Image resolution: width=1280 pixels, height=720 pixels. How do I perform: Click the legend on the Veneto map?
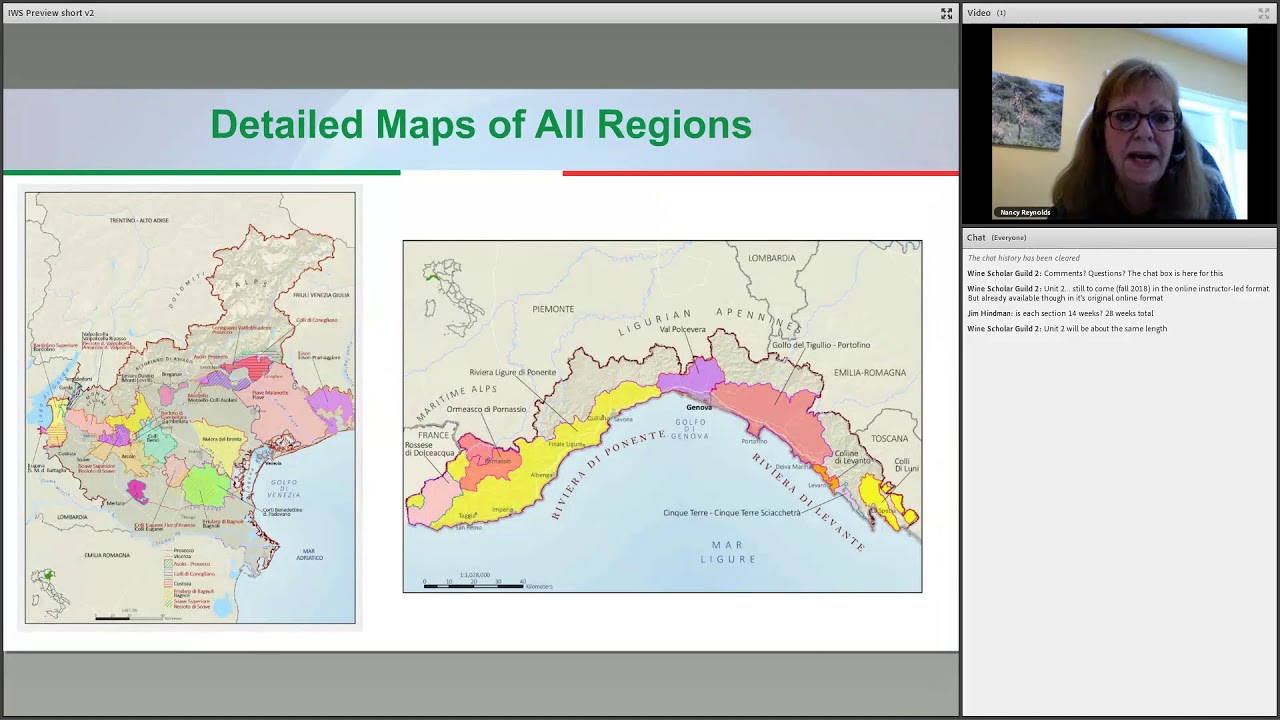(x=191, y=578)
